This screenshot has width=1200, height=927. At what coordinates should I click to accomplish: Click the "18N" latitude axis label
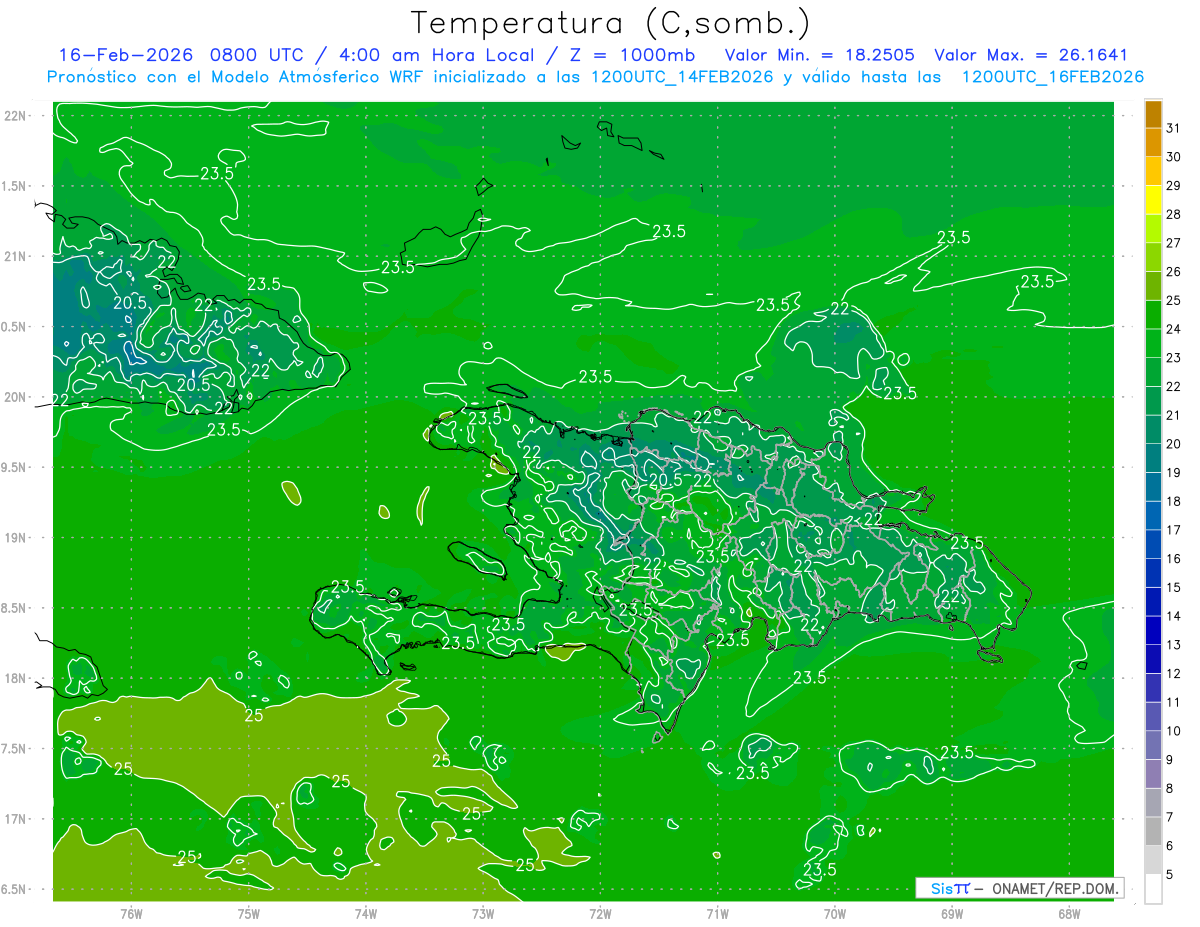point(15,678)
